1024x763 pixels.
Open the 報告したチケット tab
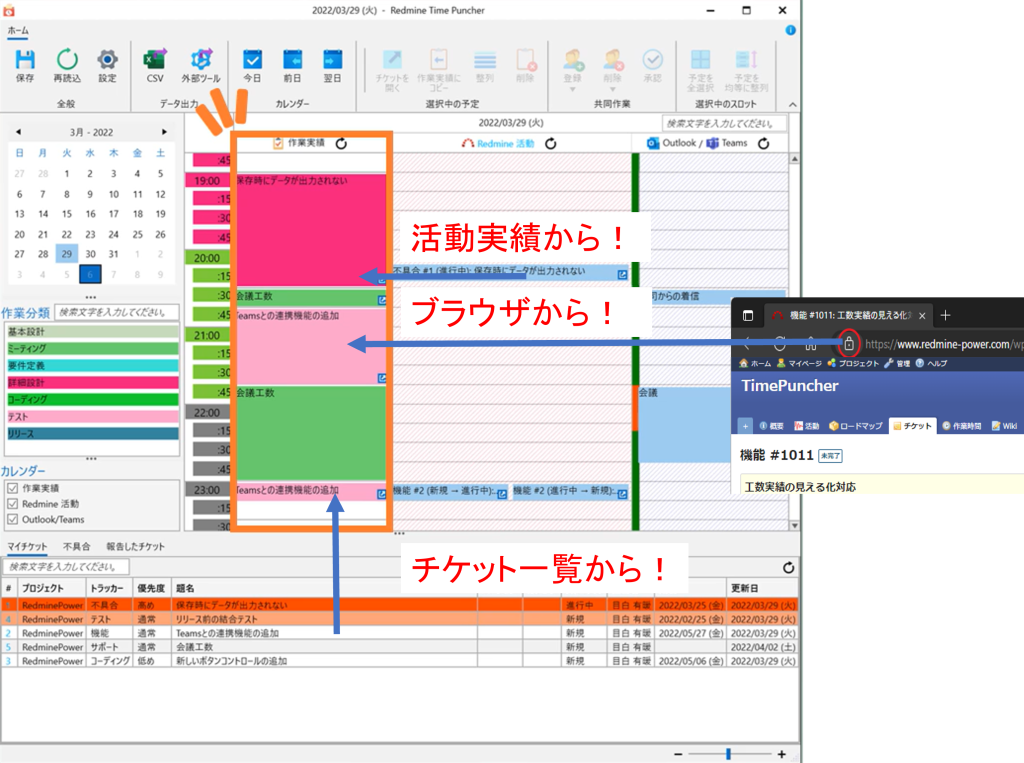pyautogui.click(x=136, y=547)
